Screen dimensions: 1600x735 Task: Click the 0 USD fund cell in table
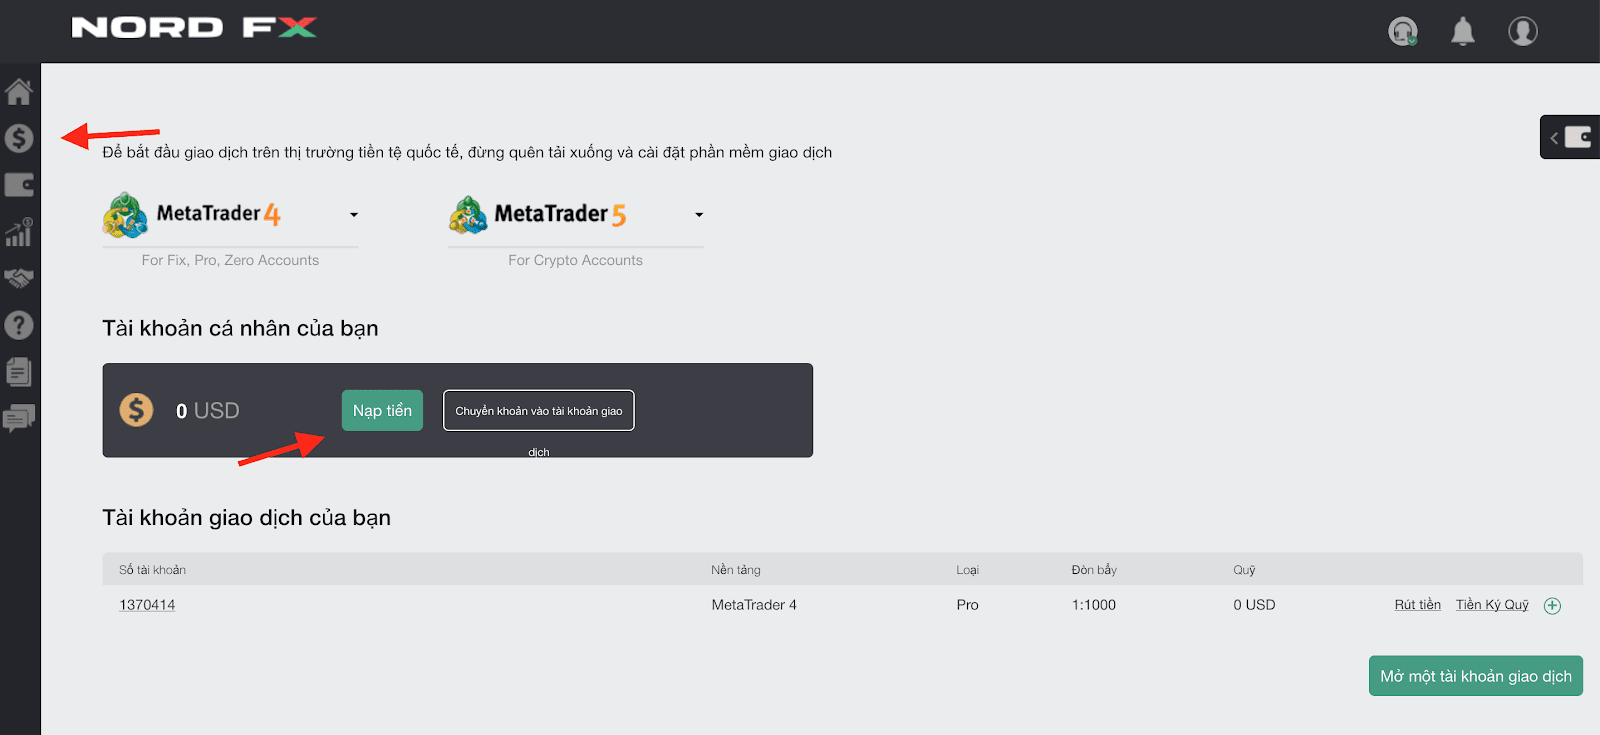1254,605
